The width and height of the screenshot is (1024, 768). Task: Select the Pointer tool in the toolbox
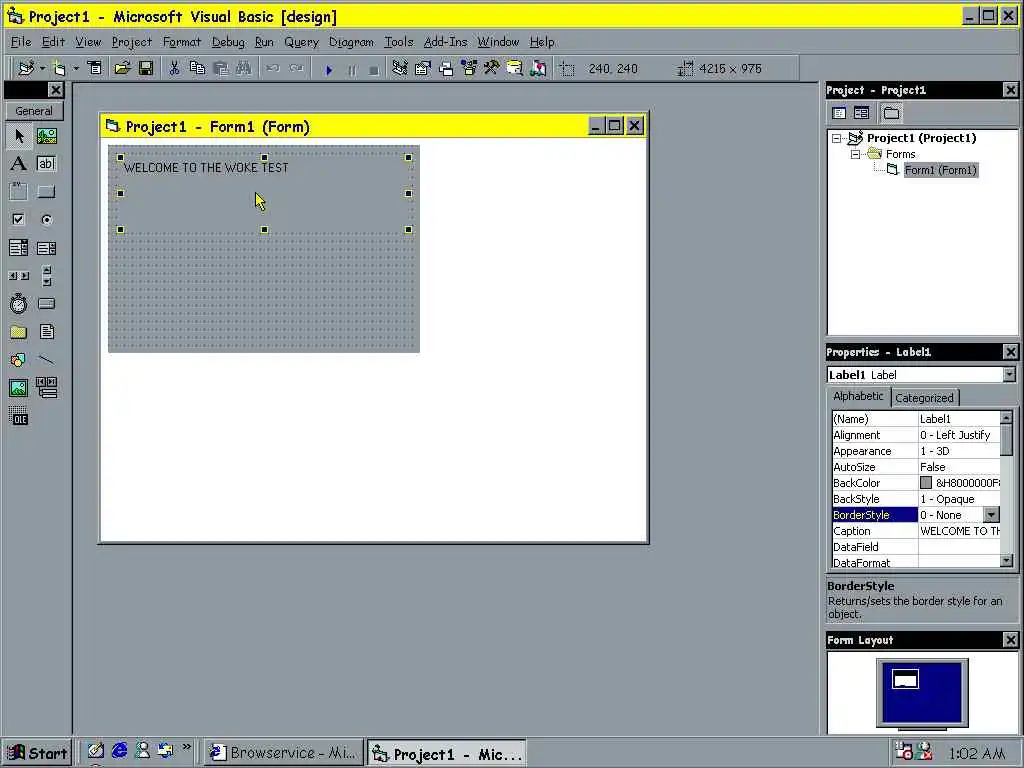click(19, 136)
